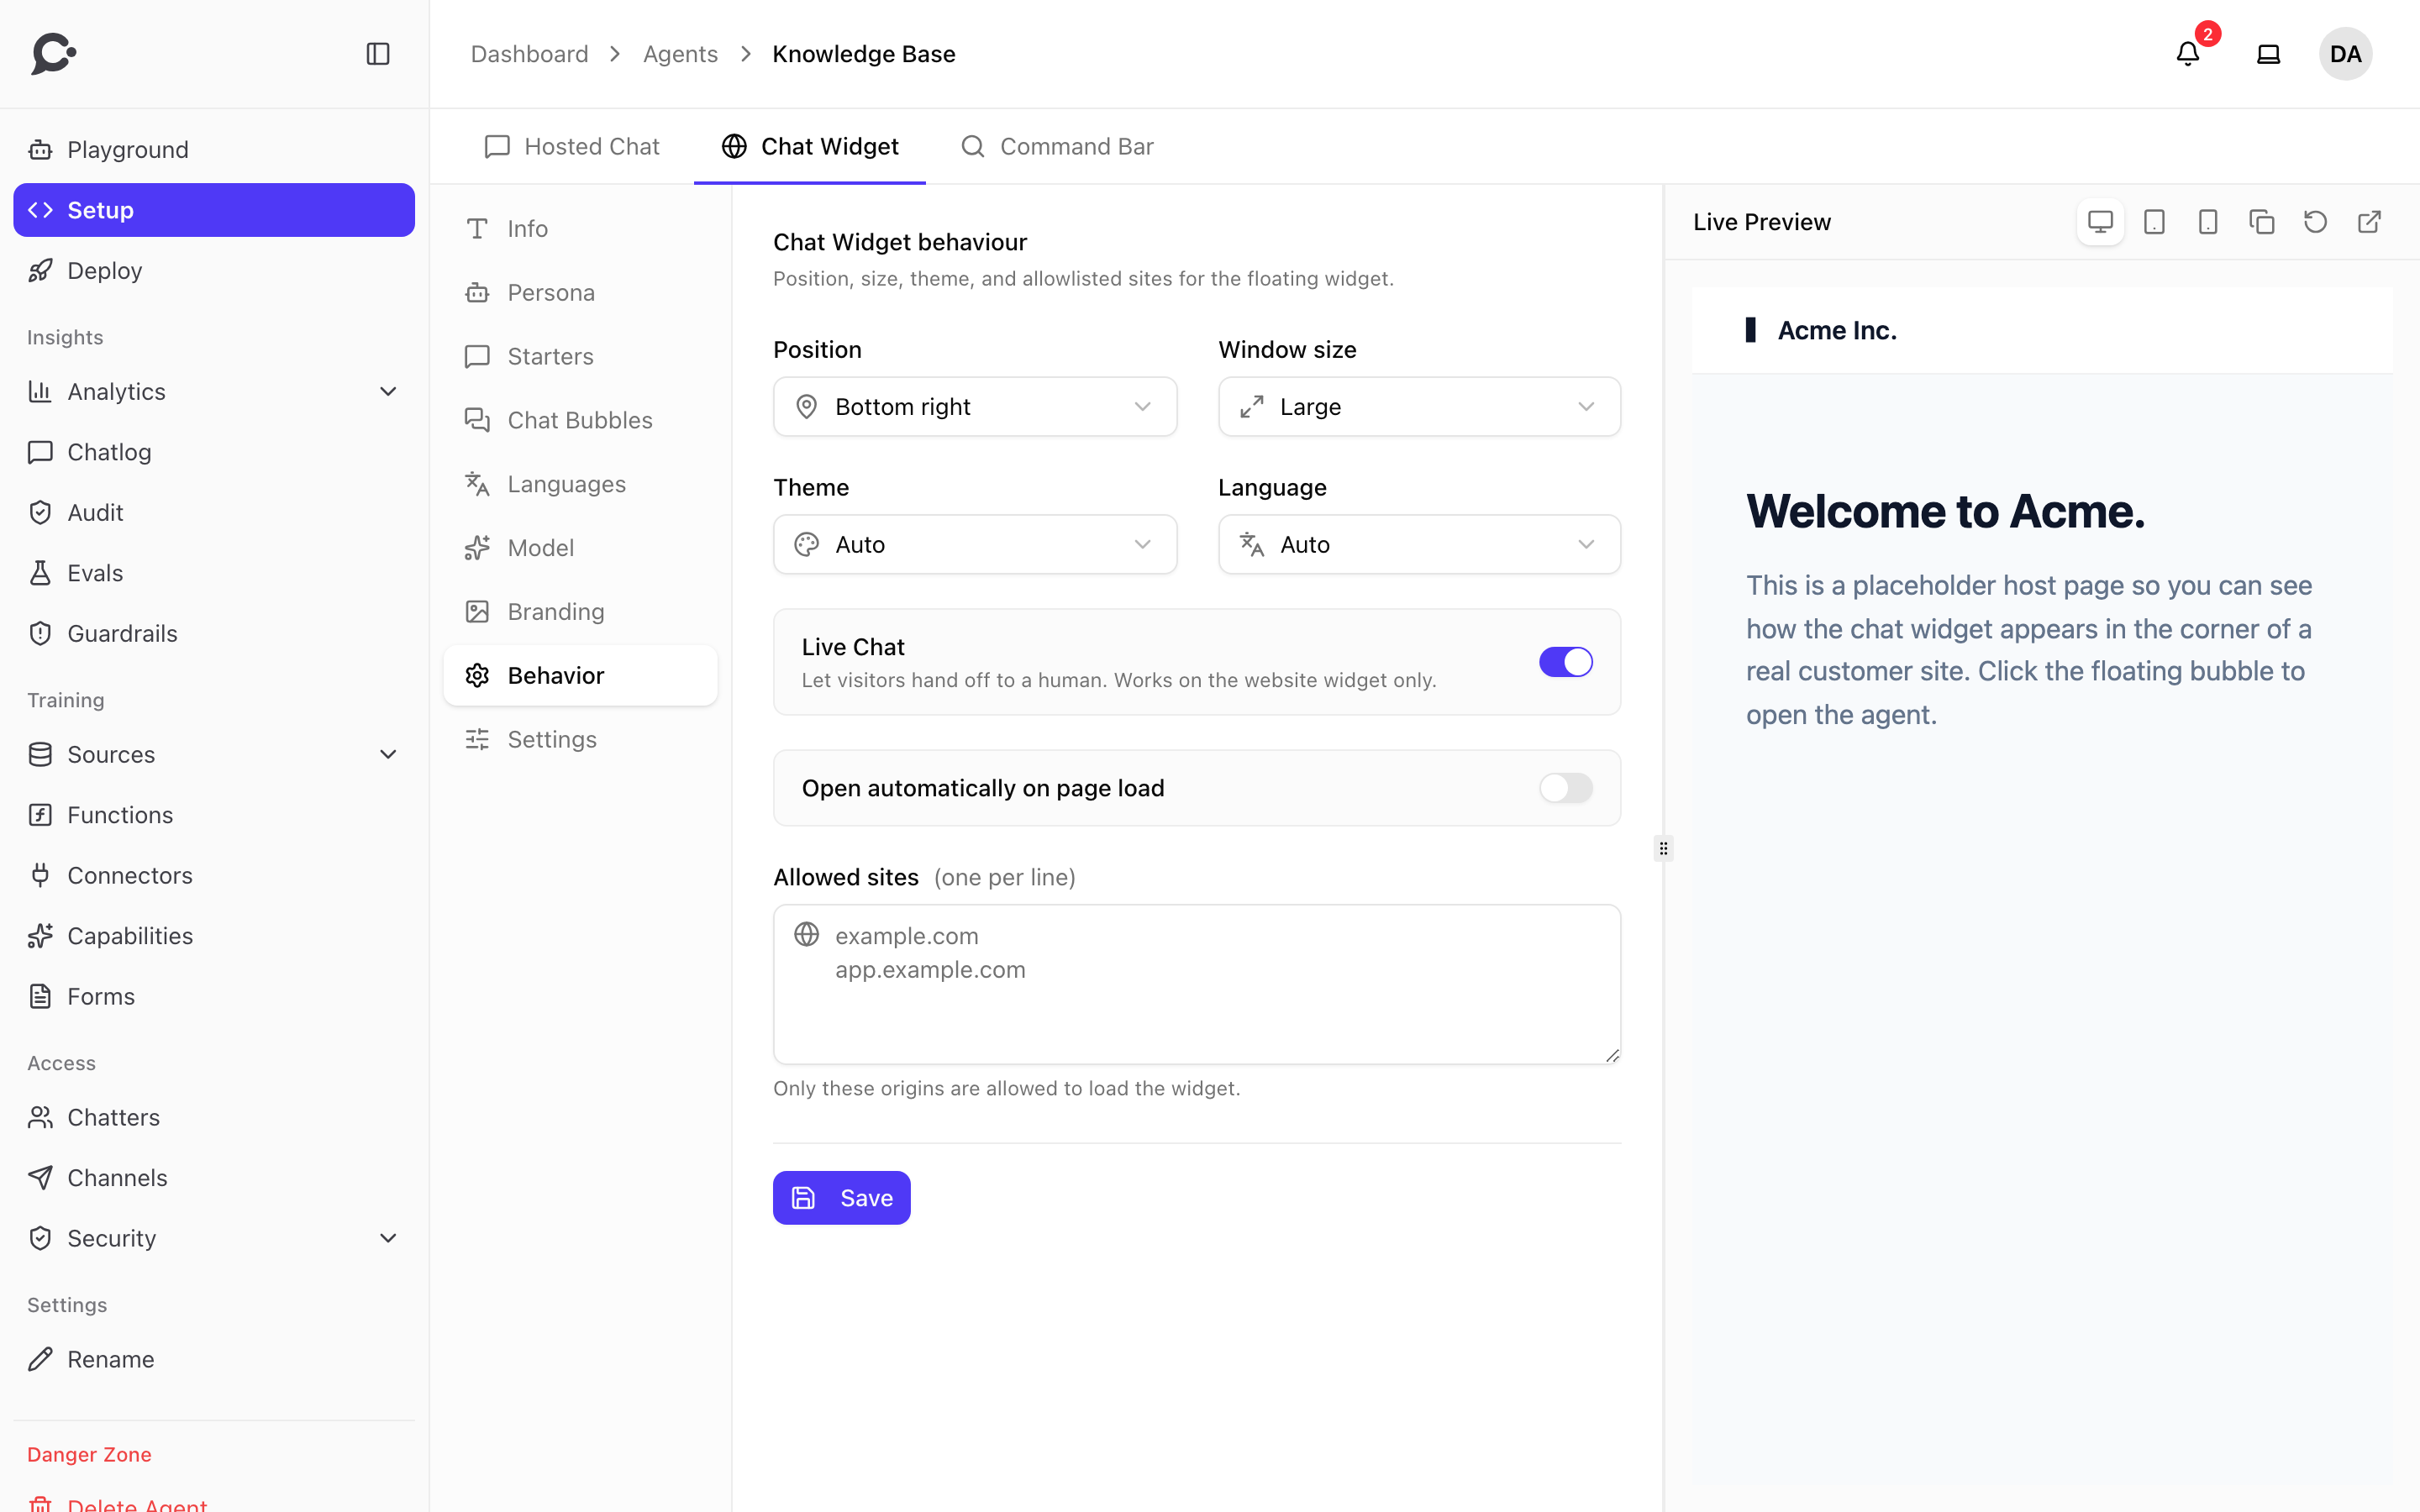
Task: Open Forms document item
Action: click(x=214, y=997)
